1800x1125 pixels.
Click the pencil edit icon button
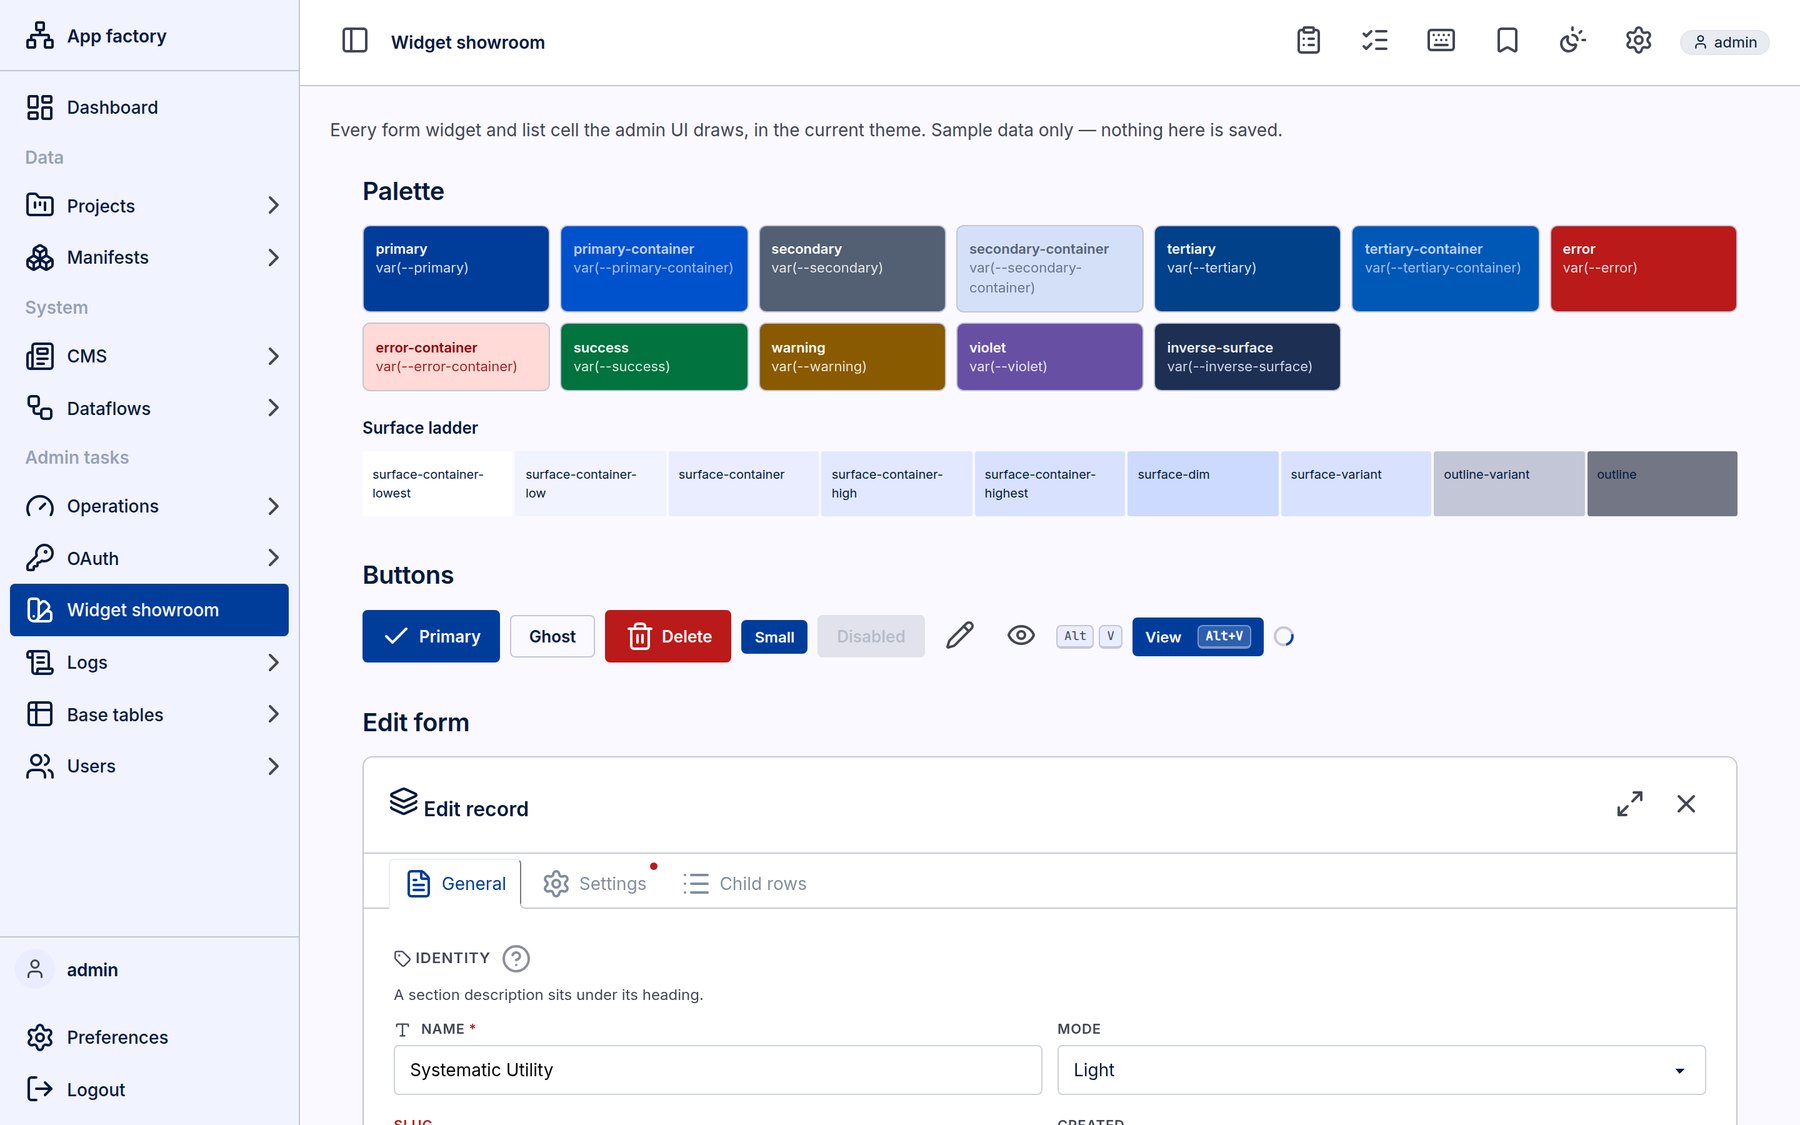pyautogui.click(x=960, y=636)
